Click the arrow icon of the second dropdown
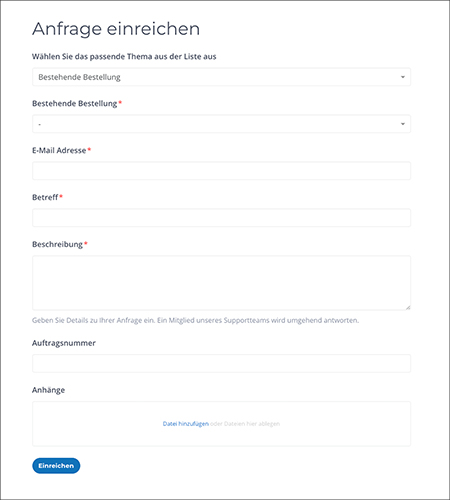This screenshot has height=500, width=450. 403,124
